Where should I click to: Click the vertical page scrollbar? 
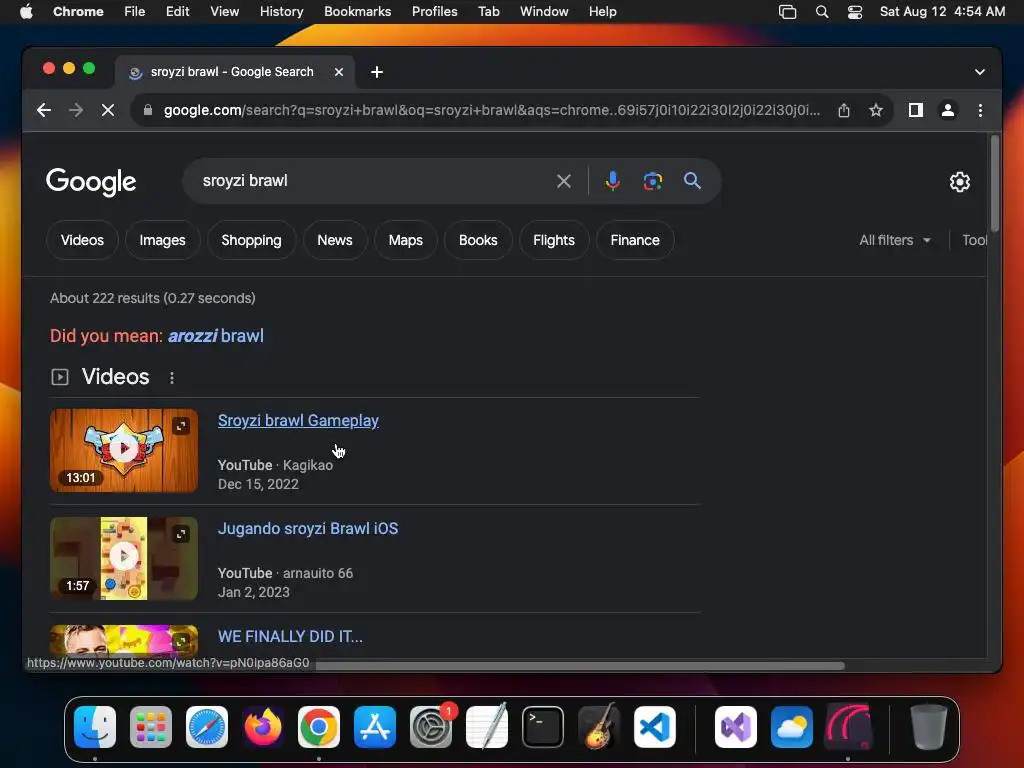tap(995, 184)
